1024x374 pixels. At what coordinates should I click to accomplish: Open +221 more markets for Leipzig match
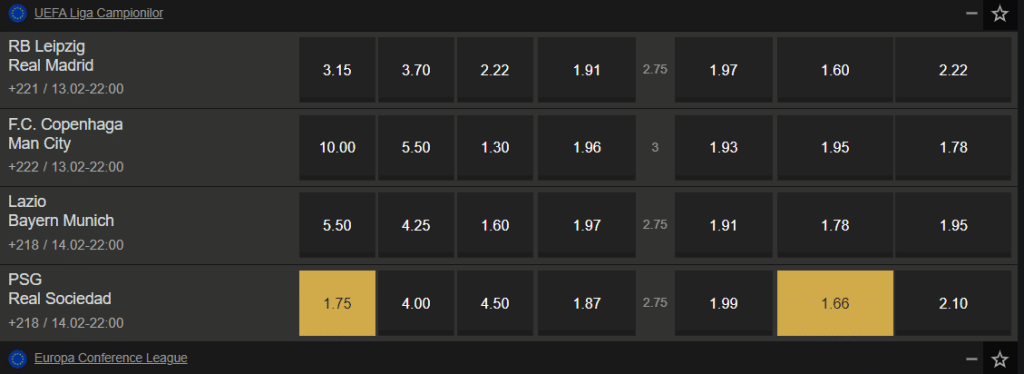coord(66,89)
